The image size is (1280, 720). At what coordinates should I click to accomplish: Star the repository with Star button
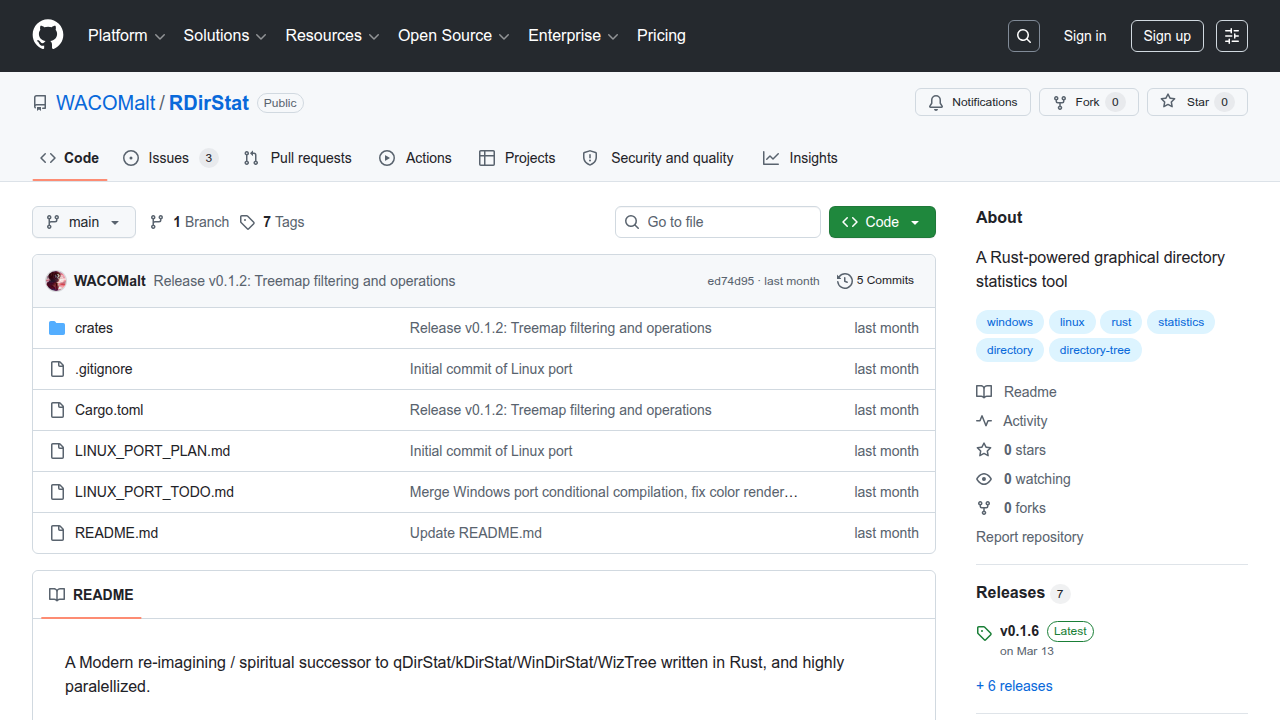[x=1197, y=102]
